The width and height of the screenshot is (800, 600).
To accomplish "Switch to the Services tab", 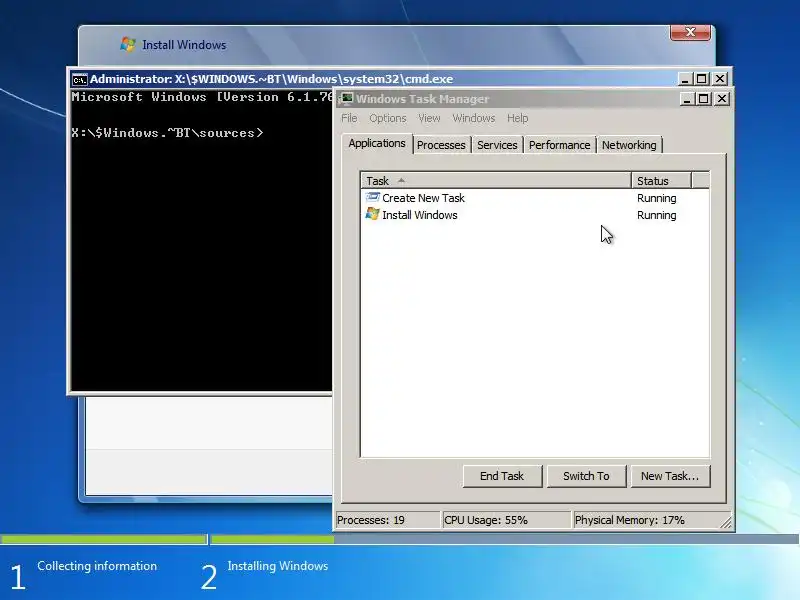I will click(x=497, y=145).
